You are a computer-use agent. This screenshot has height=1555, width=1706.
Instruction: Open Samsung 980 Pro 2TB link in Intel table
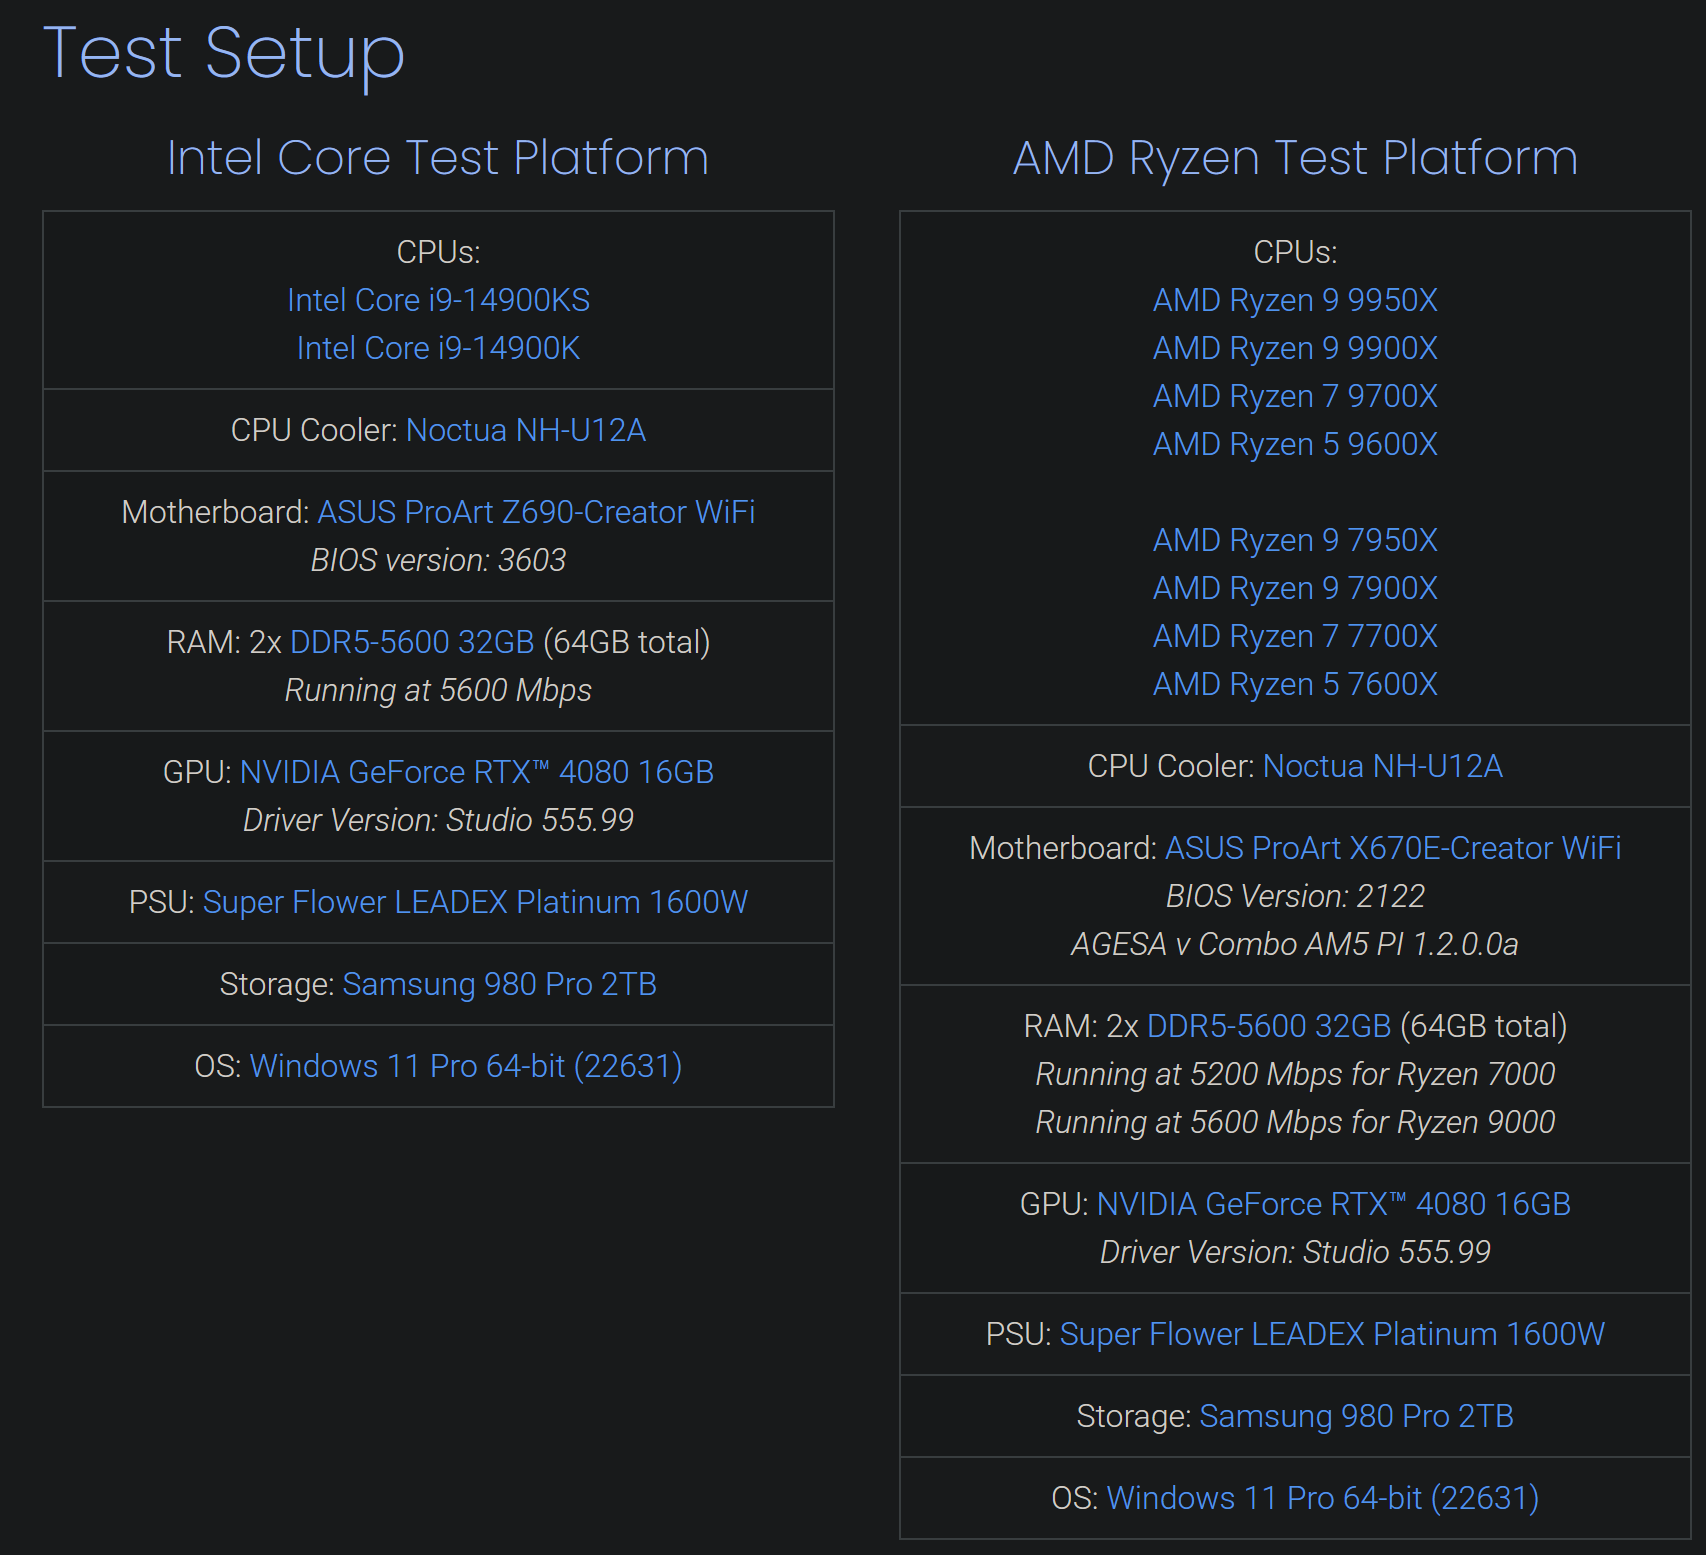(x=499, y=984)
